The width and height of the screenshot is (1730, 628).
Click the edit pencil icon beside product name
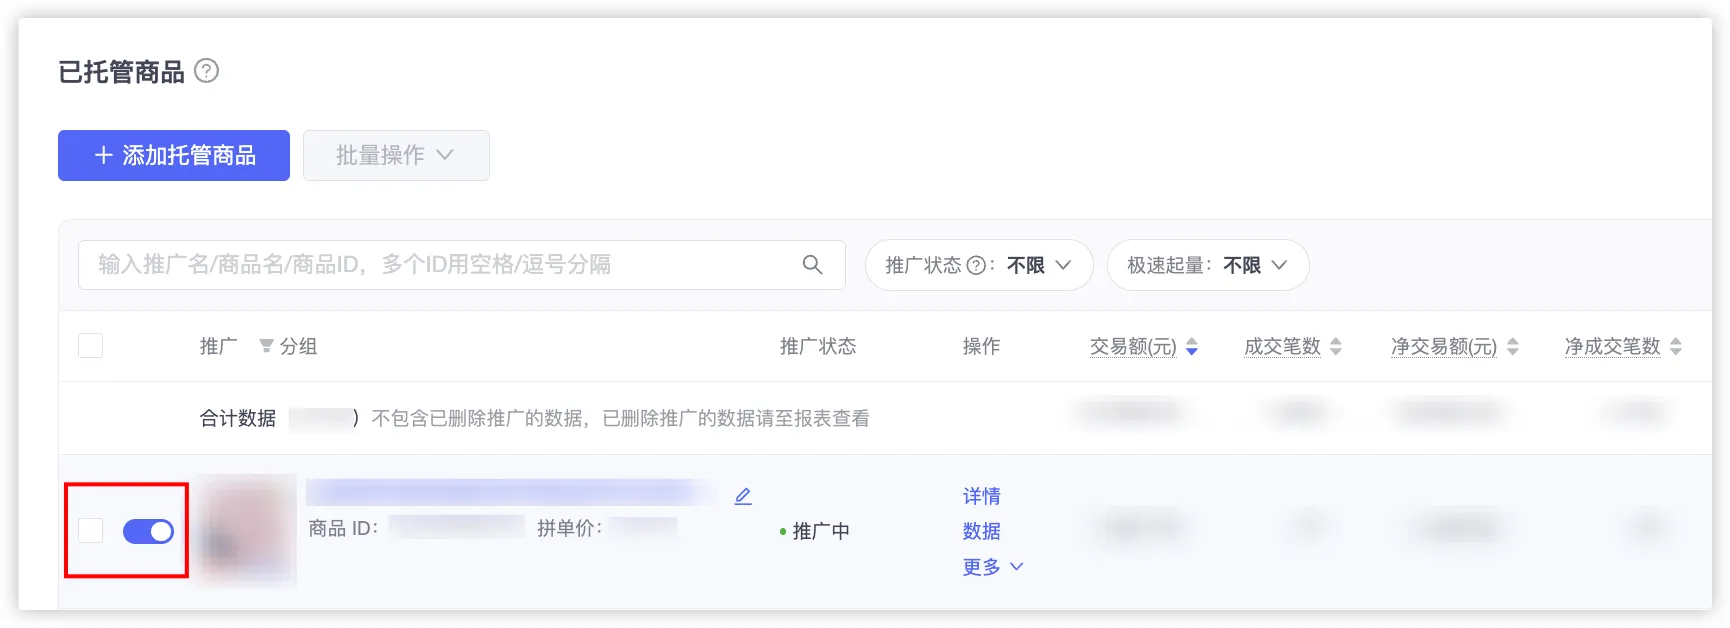[743, 497]
